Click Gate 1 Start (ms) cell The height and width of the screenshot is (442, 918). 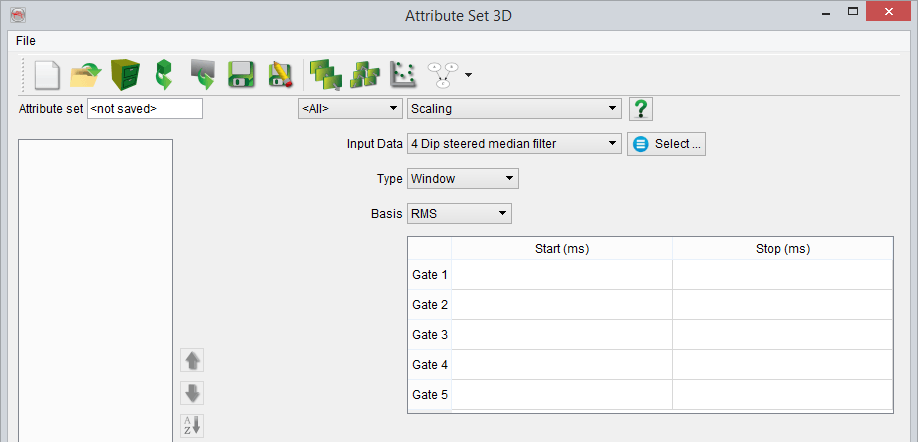[x=561, y=274]
